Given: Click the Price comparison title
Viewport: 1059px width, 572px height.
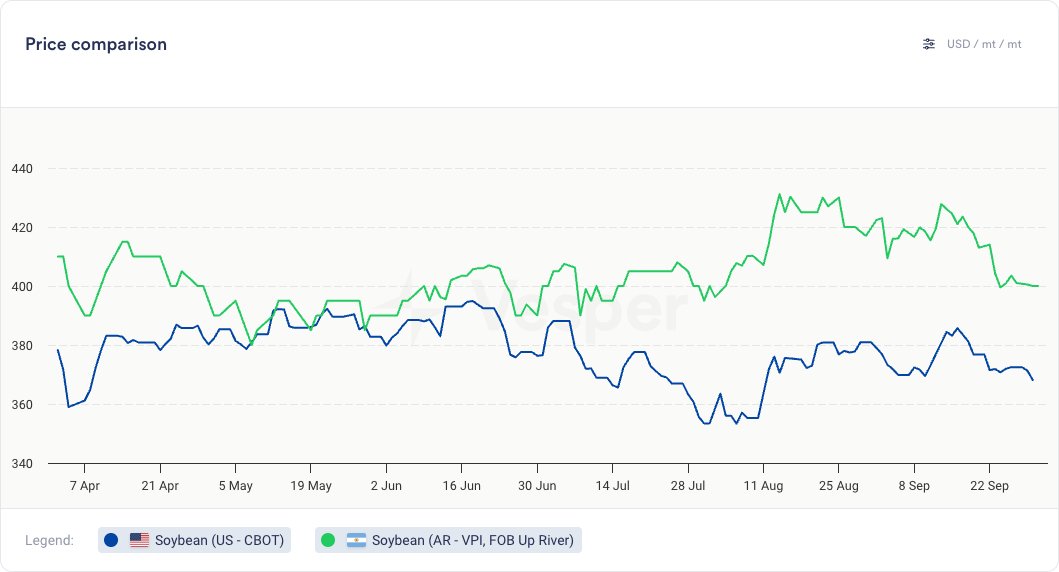Looking at the screenshot, I should (96, 44).
